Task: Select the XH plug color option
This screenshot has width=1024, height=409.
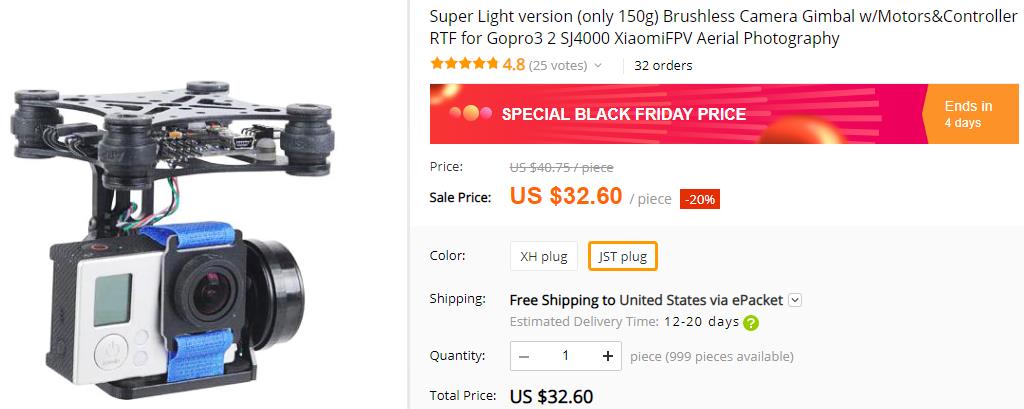Action: click(x=543, y=256)
